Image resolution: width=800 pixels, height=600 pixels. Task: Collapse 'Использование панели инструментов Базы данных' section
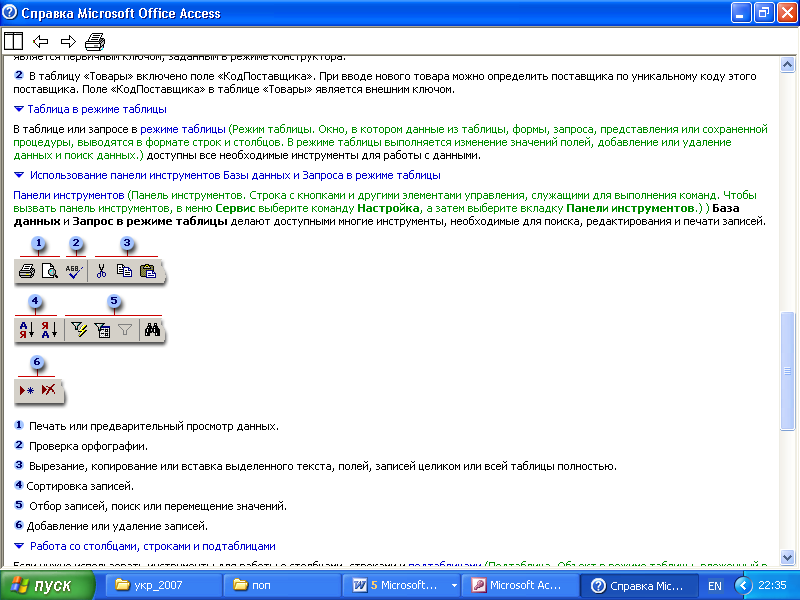point(228,175)
